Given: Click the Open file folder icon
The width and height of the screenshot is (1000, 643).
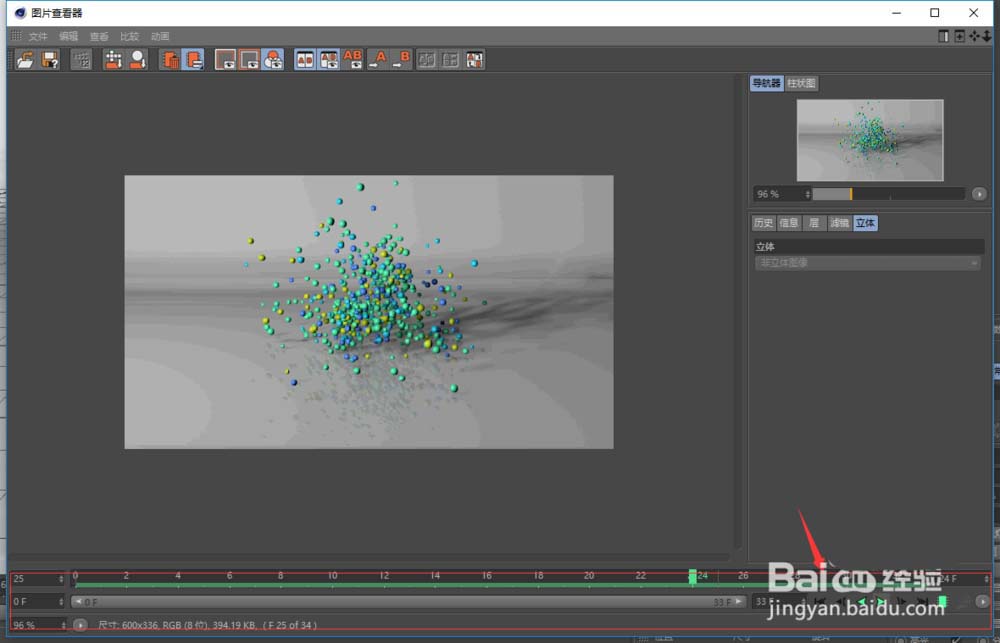Looking at the screenshot, I should pos(24,60).
